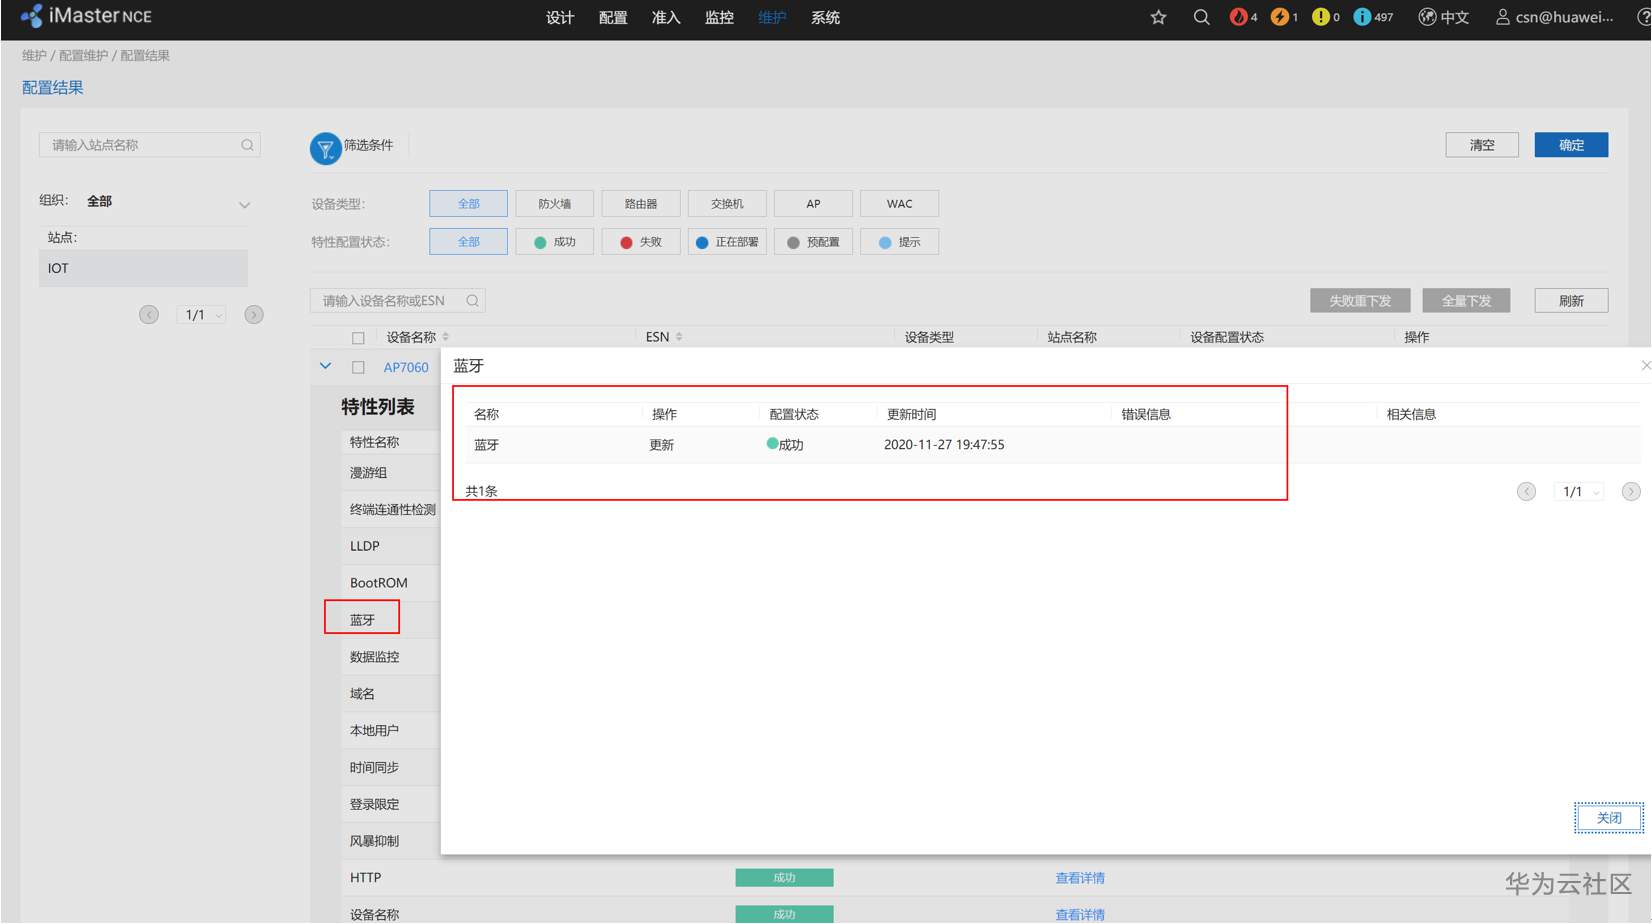This screenshot has height=924, width=1652.
Task: Click the 查看详情 link for HTTP
Action: pos(1080,878)
